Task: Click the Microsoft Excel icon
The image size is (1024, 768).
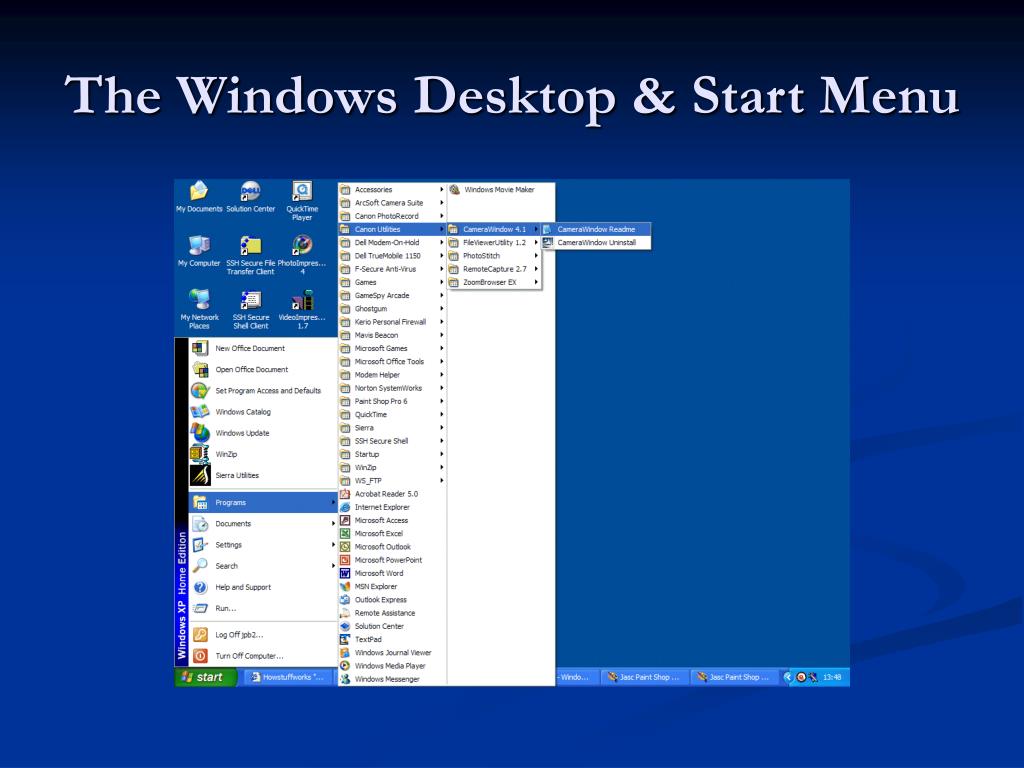Action: [x=345, y=534]
